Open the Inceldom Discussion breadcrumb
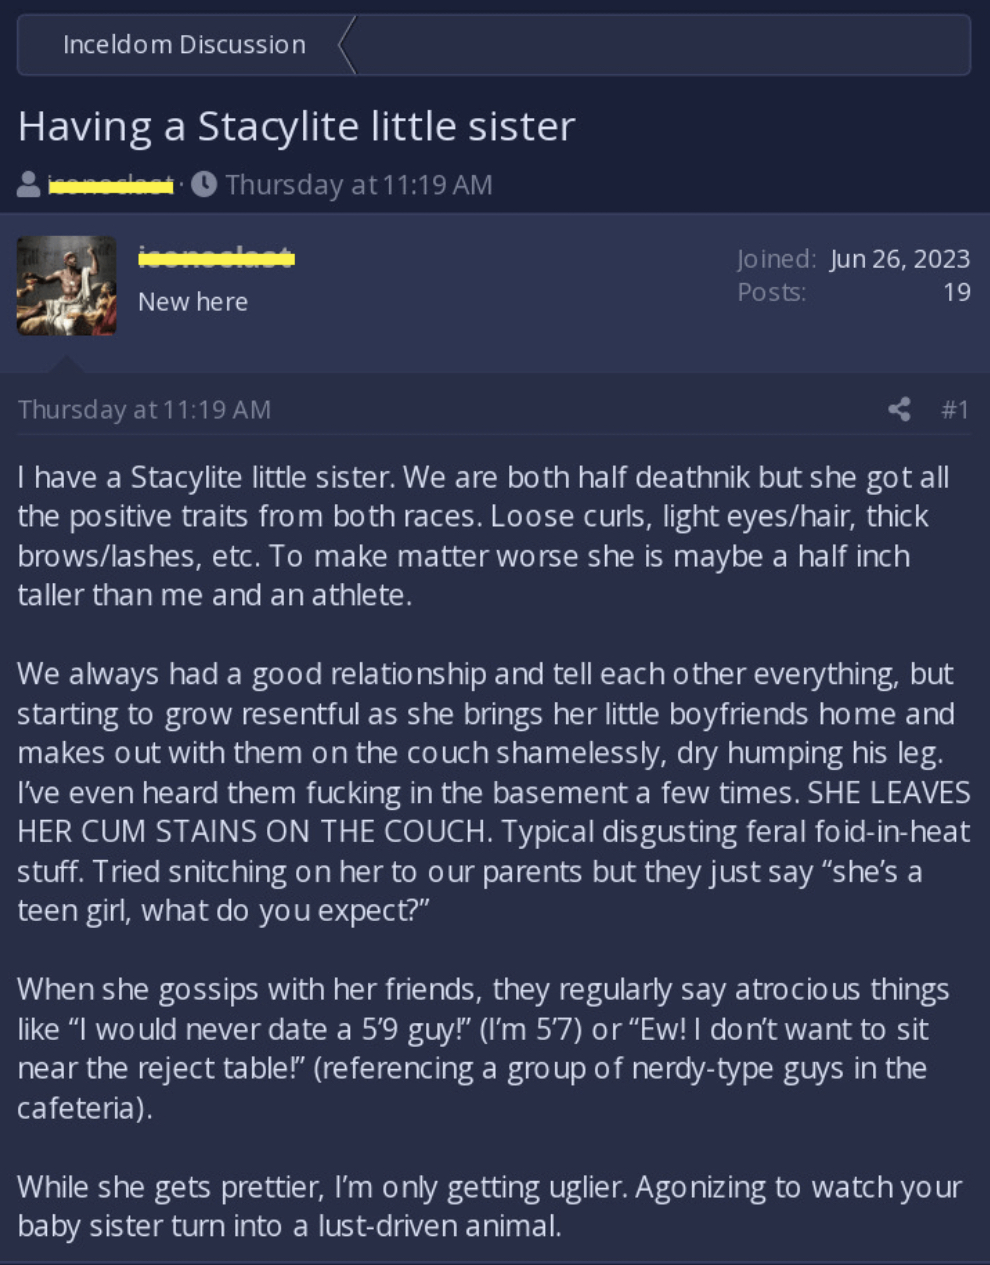The image size is (990, 1265). 184,45
